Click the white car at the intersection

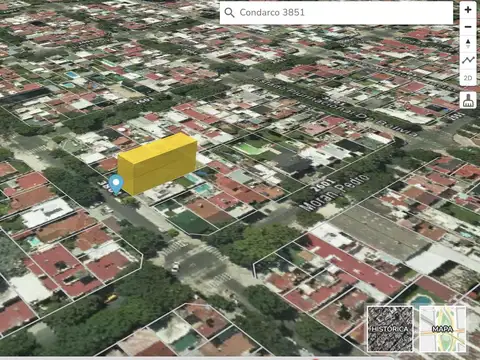pos(175,267)
